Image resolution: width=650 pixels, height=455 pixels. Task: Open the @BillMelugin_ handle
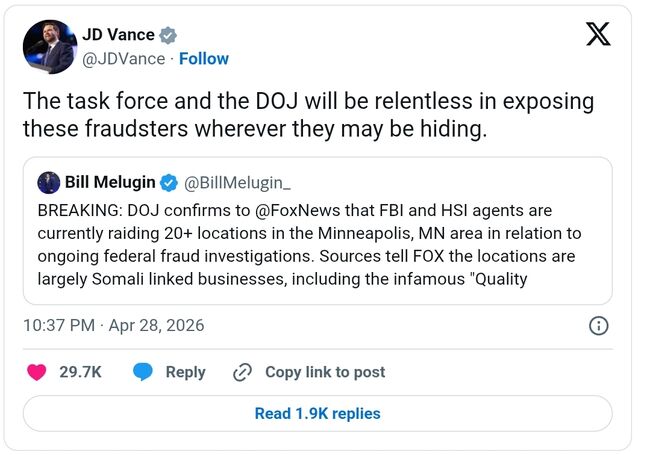[237, 182]
